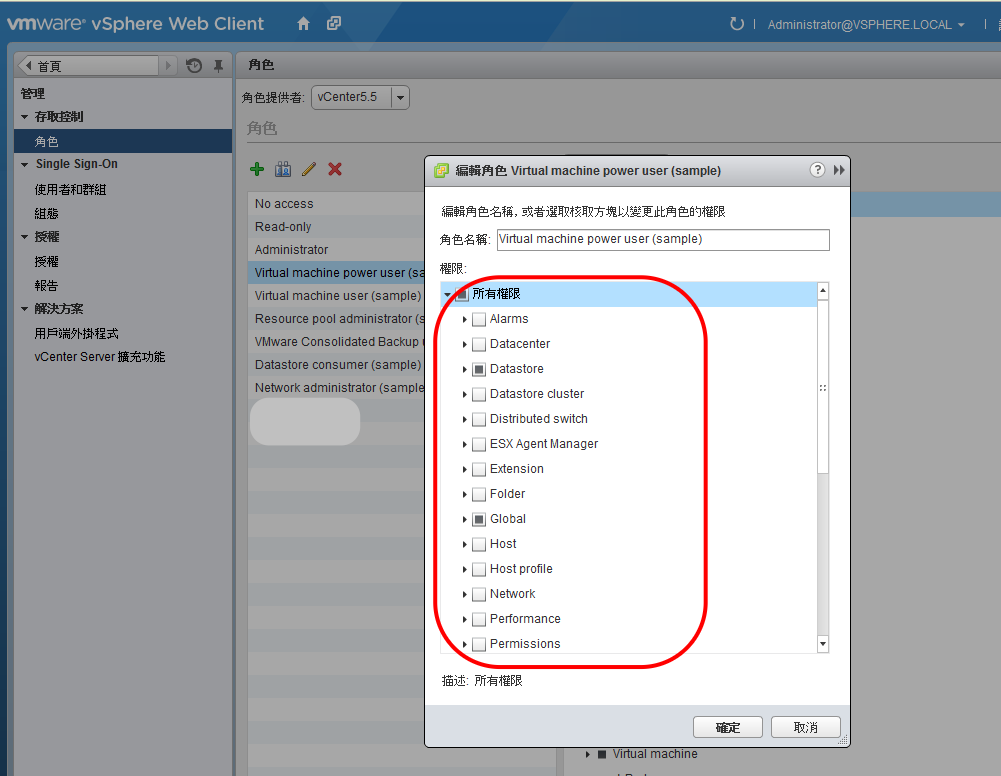Image resolution: width=1001 pixels, height=776 pixels.
Task: Click privilege list scroll up arrow
Action: click(823, 290)
